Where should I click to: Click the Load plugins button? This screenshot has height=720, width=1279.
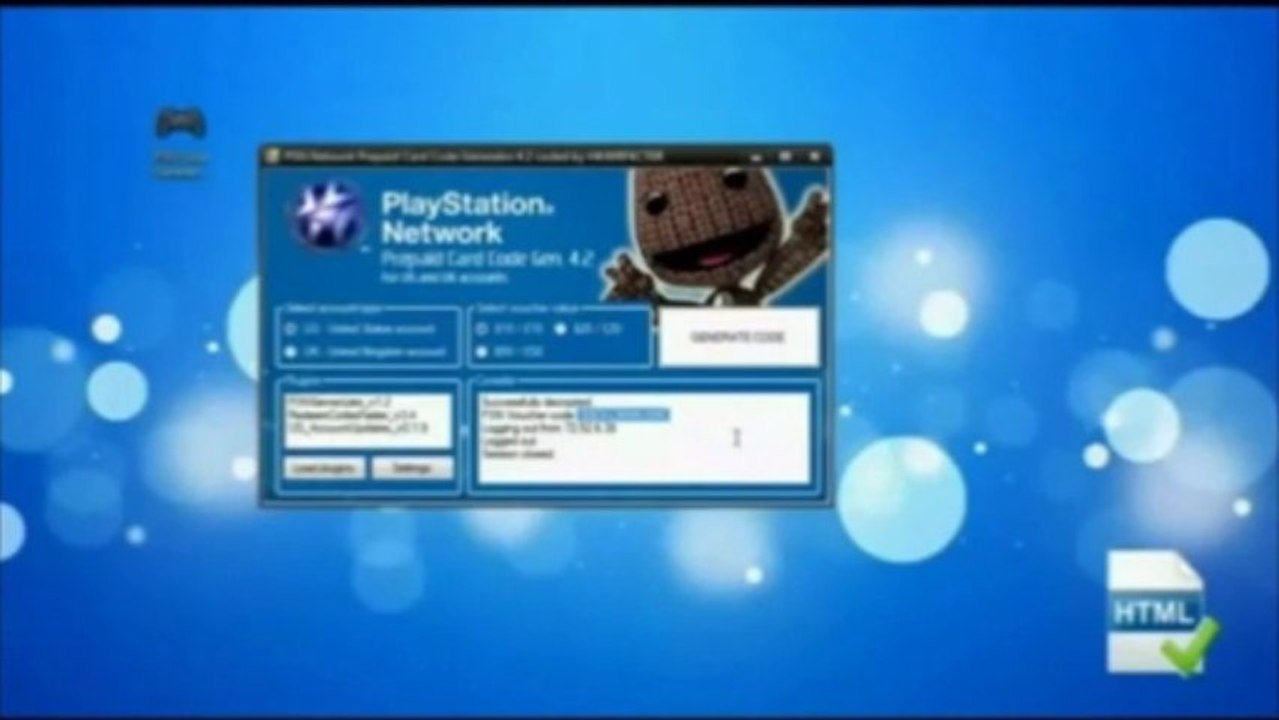point(324,468)
